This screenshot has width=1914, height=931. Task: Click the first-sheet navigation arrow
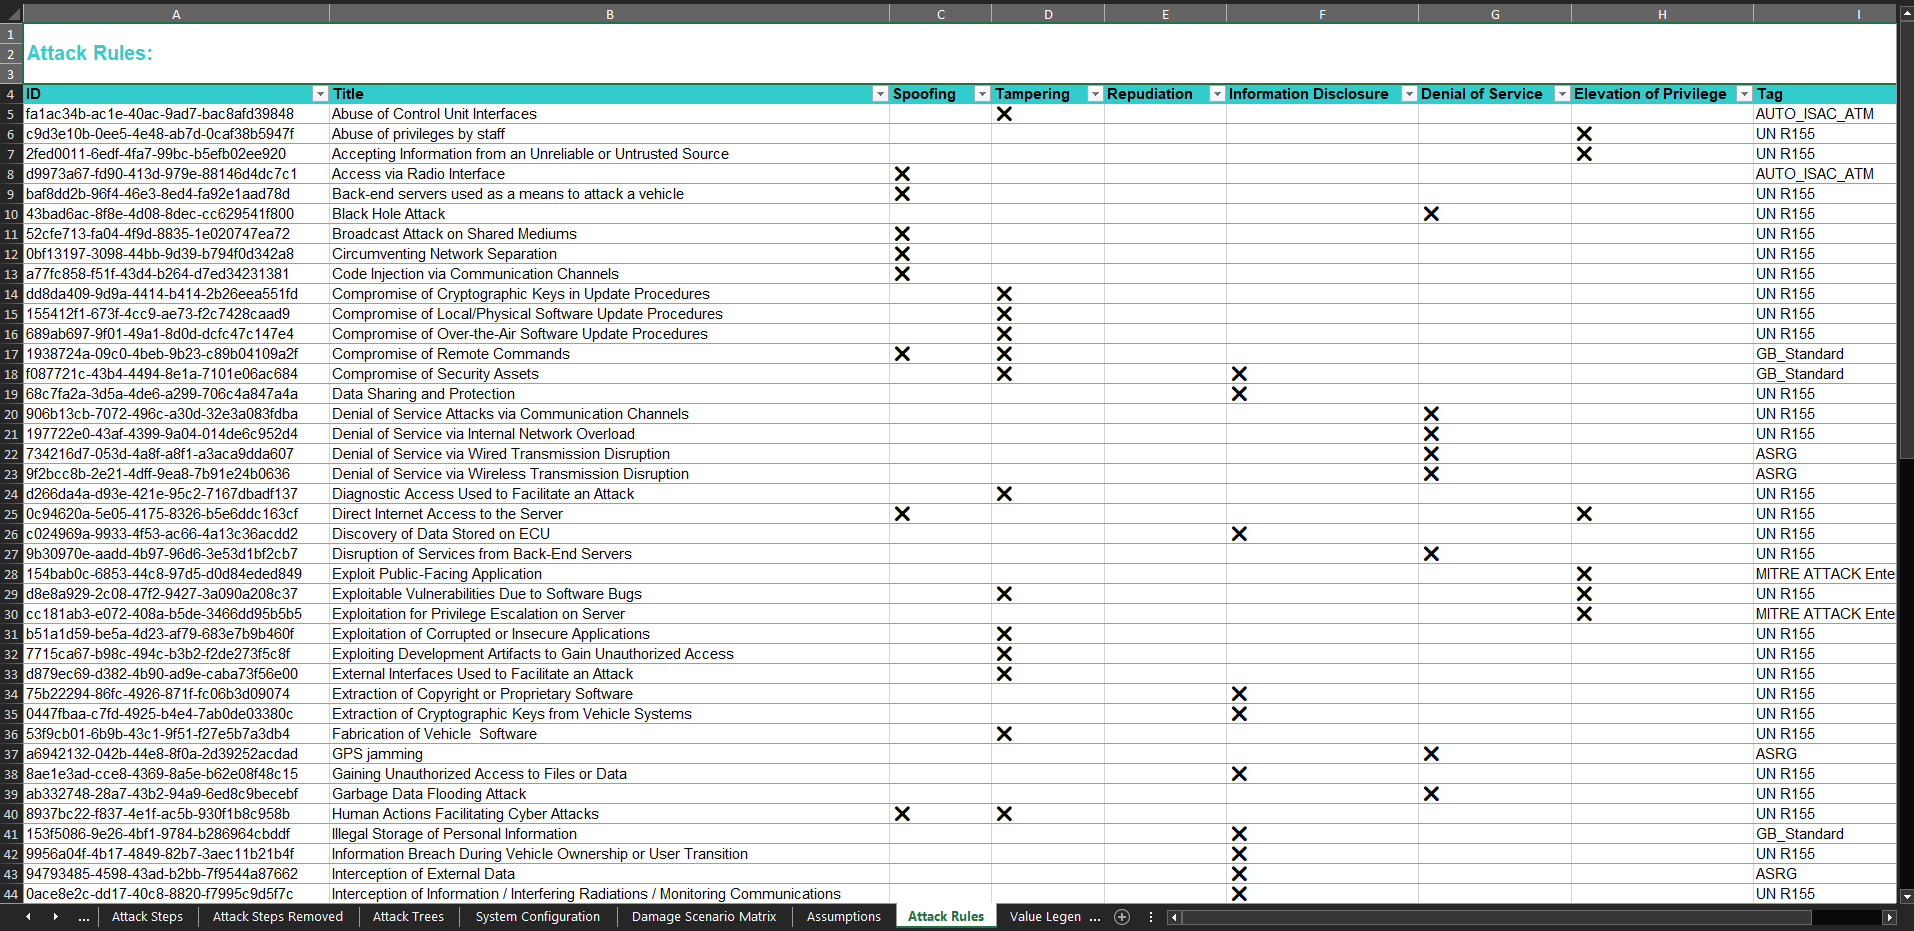pos(27,917)
